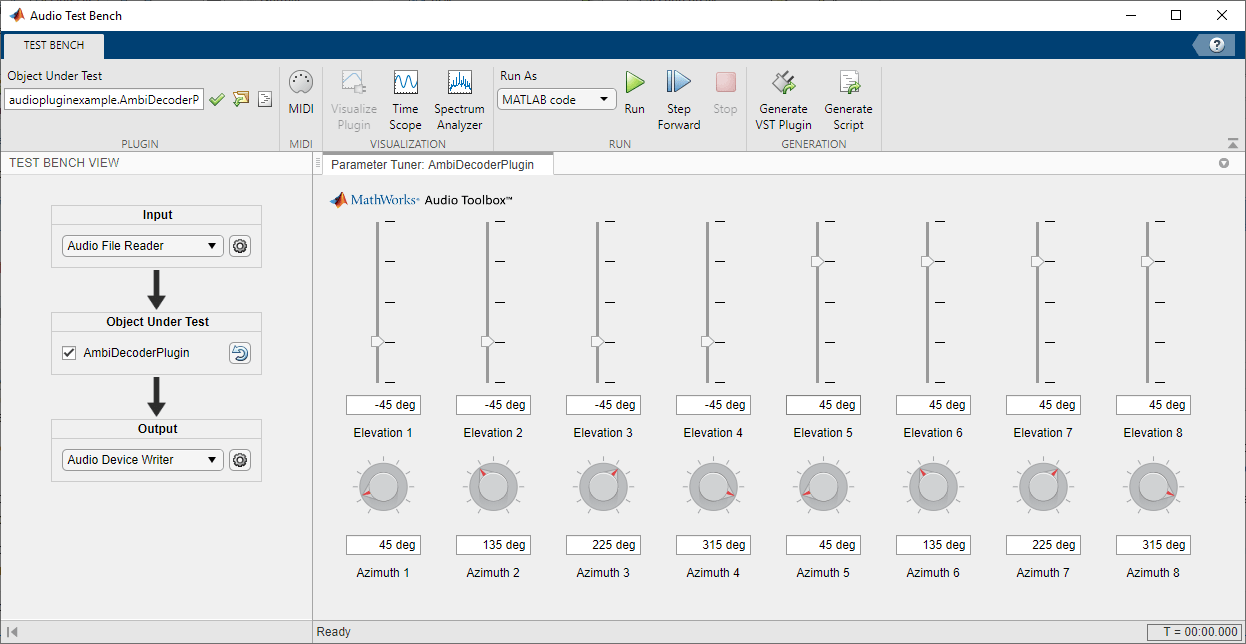Click the Object Under Test text field
Image resolution: width=1246 pixels, height=644 pixels.
pos(104,100)
